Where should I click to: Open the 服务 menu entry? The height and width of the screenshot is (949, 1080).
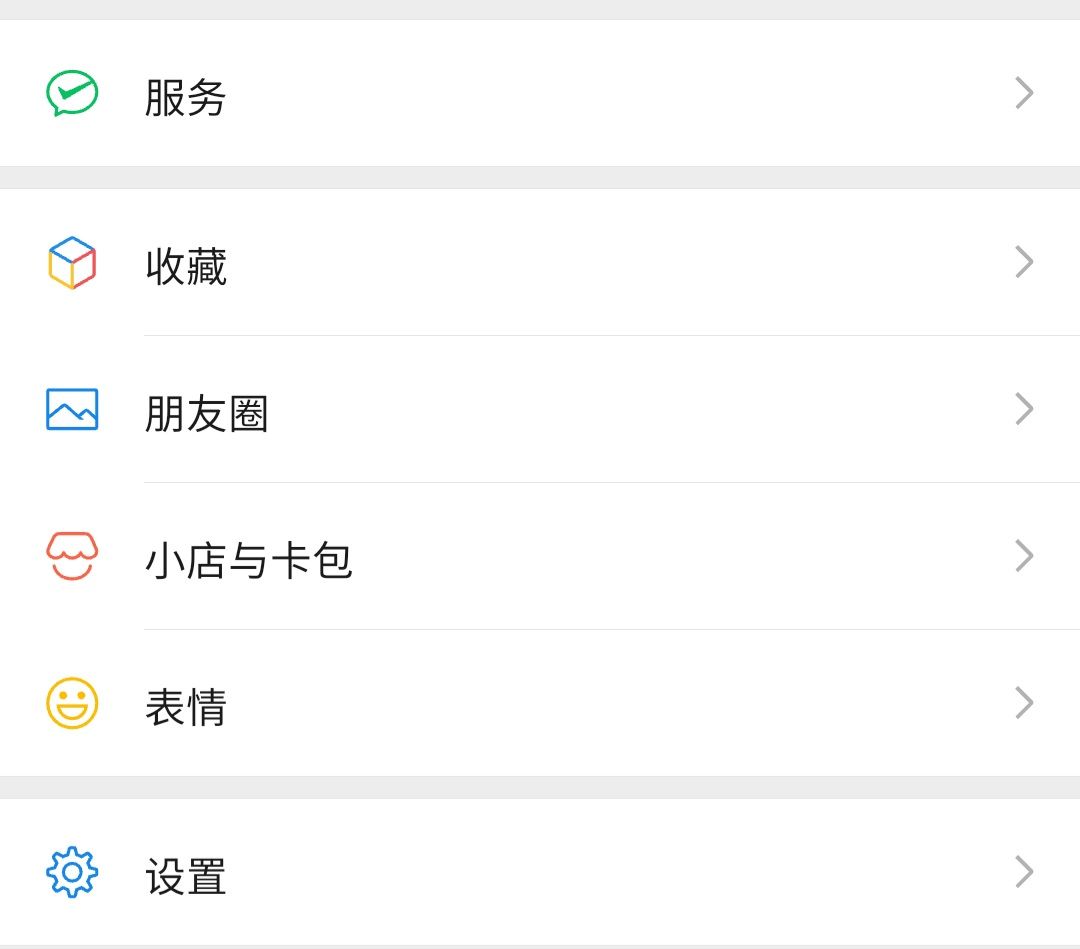(186, 98)
